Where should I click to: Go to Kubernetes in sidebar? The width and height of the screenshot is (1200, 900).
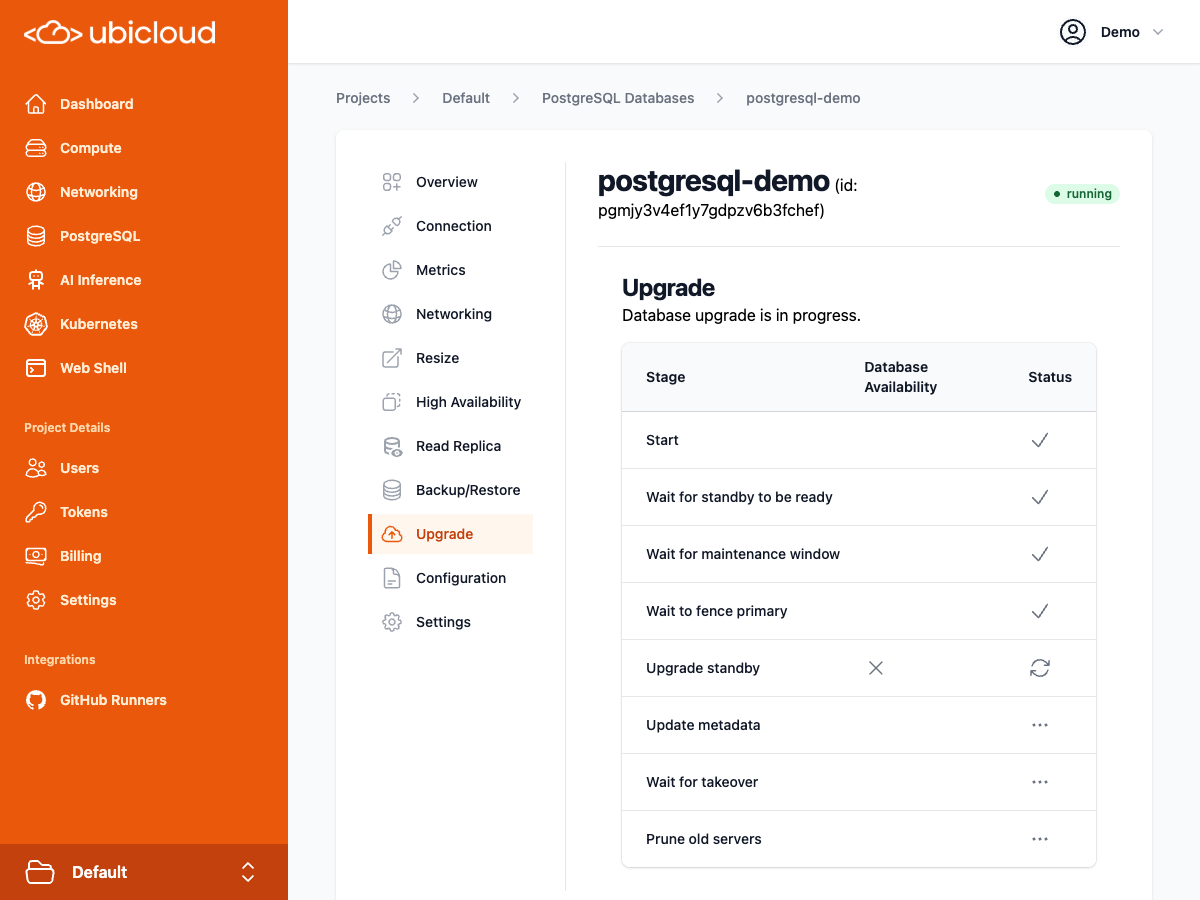pos(144,324)
